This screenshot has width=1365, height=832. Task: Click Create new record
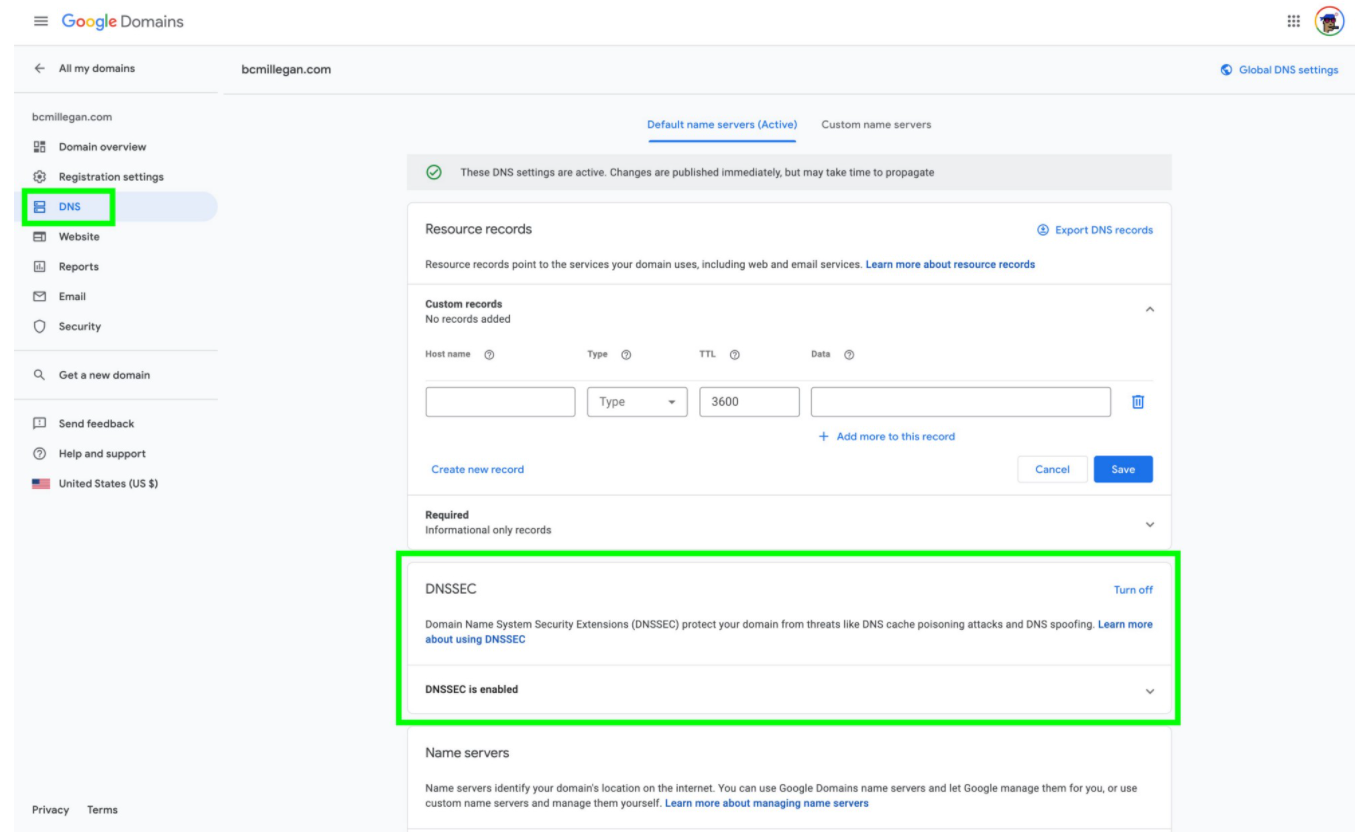click(x=477, y=469)
